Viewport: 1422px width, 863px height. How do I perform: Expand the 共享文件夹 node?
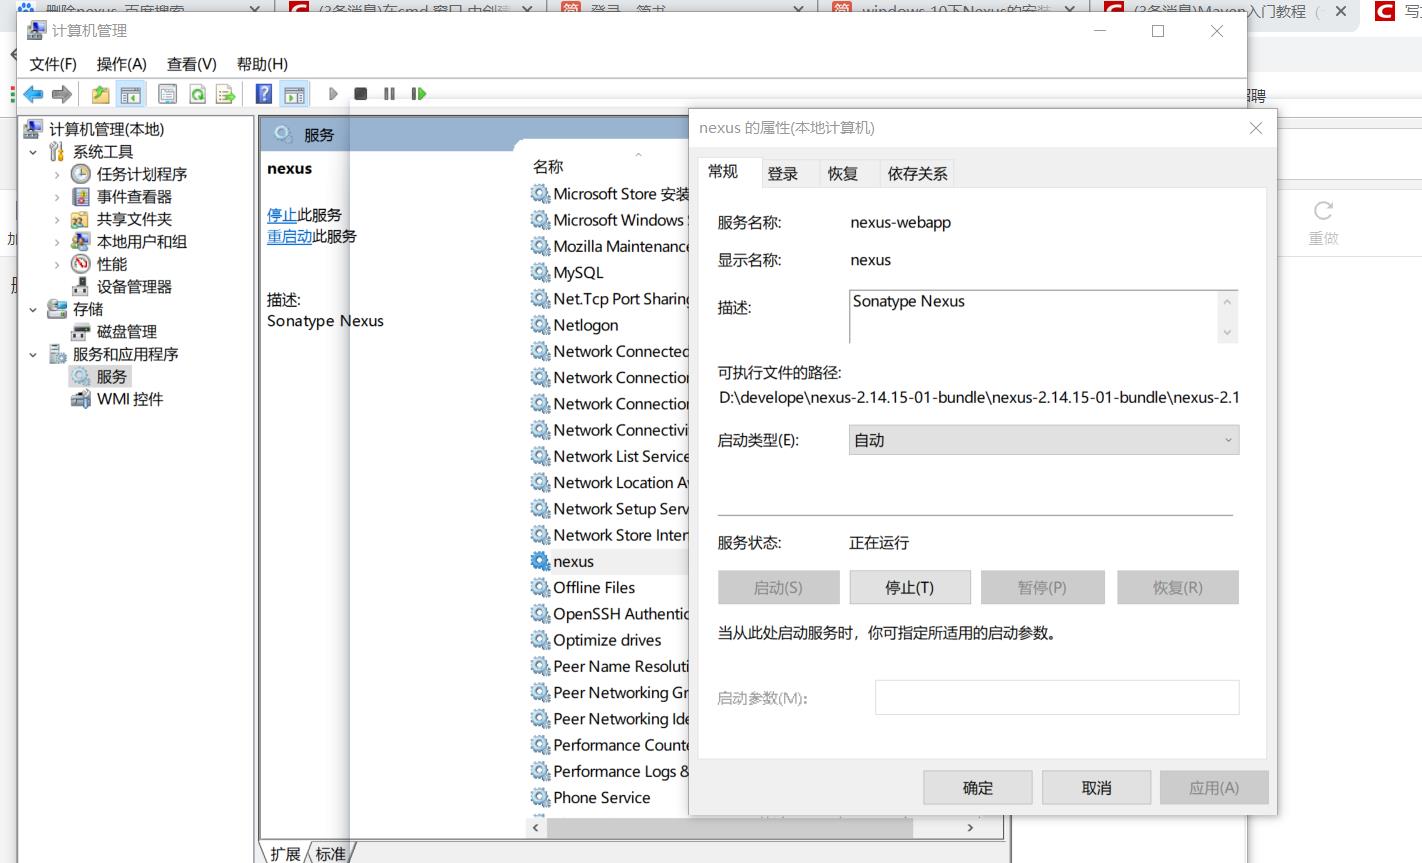[57, 219]
